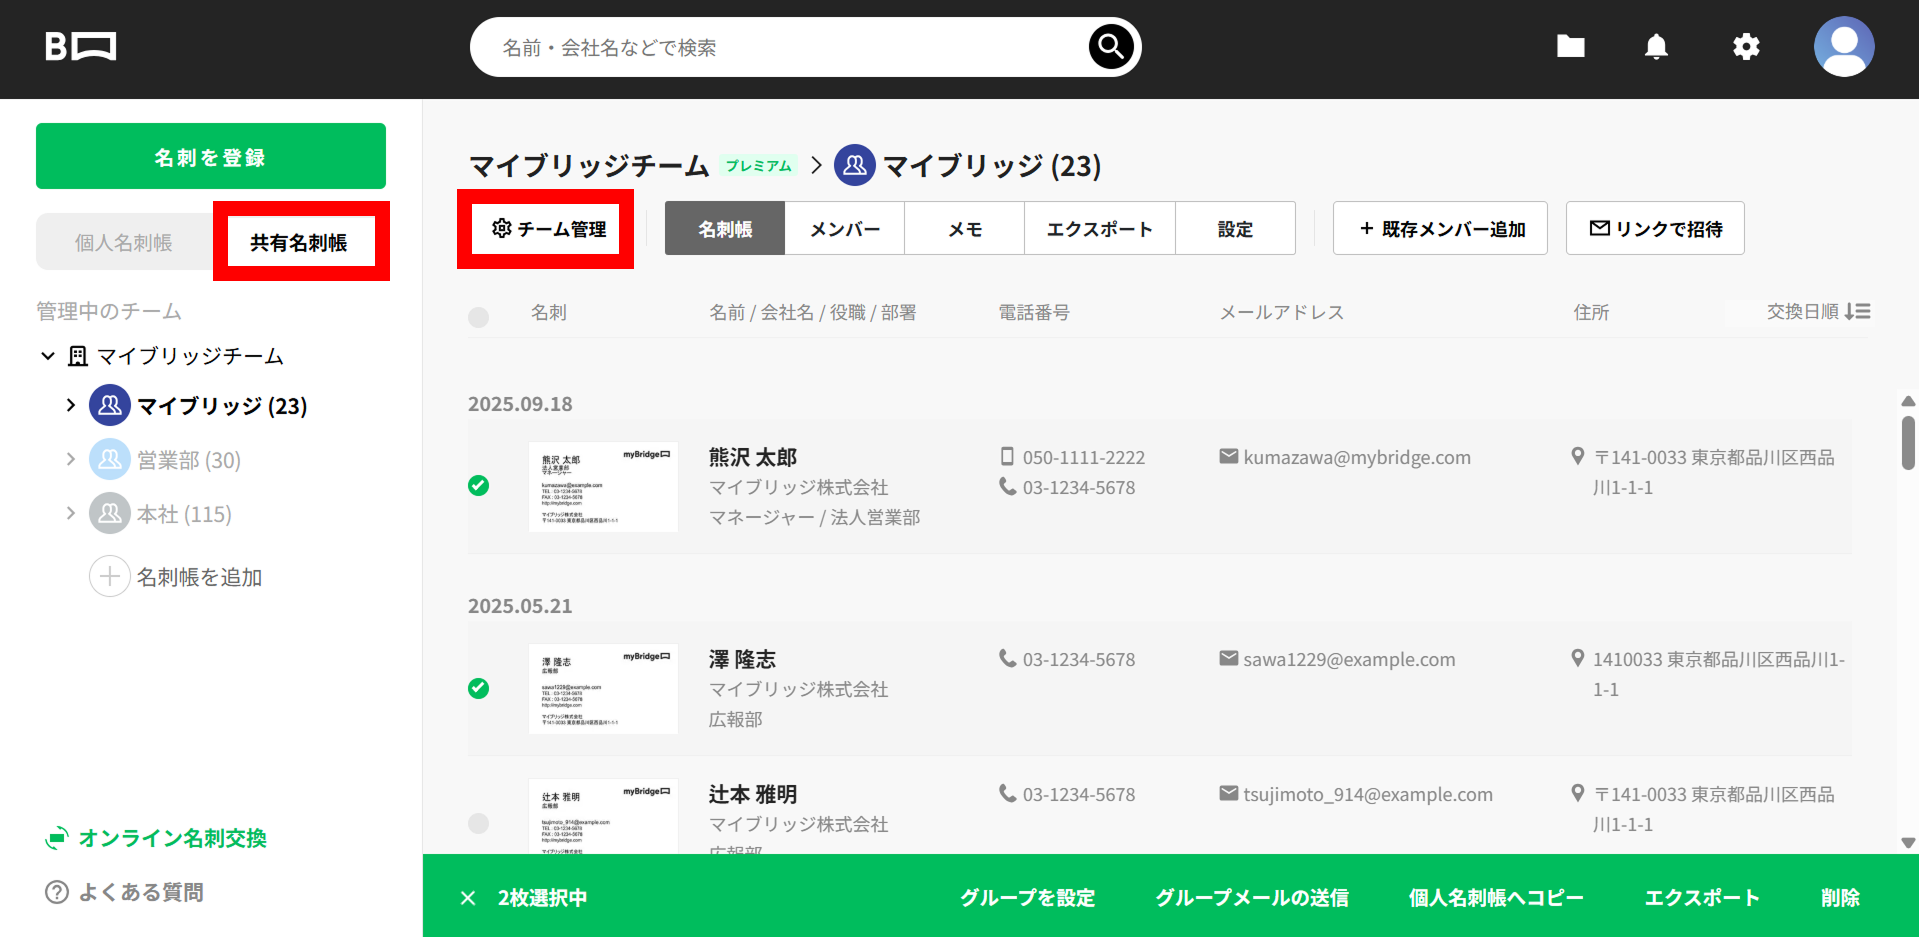
Task: Select the 名刺帳 tab
Action: [x=725, y=228]
